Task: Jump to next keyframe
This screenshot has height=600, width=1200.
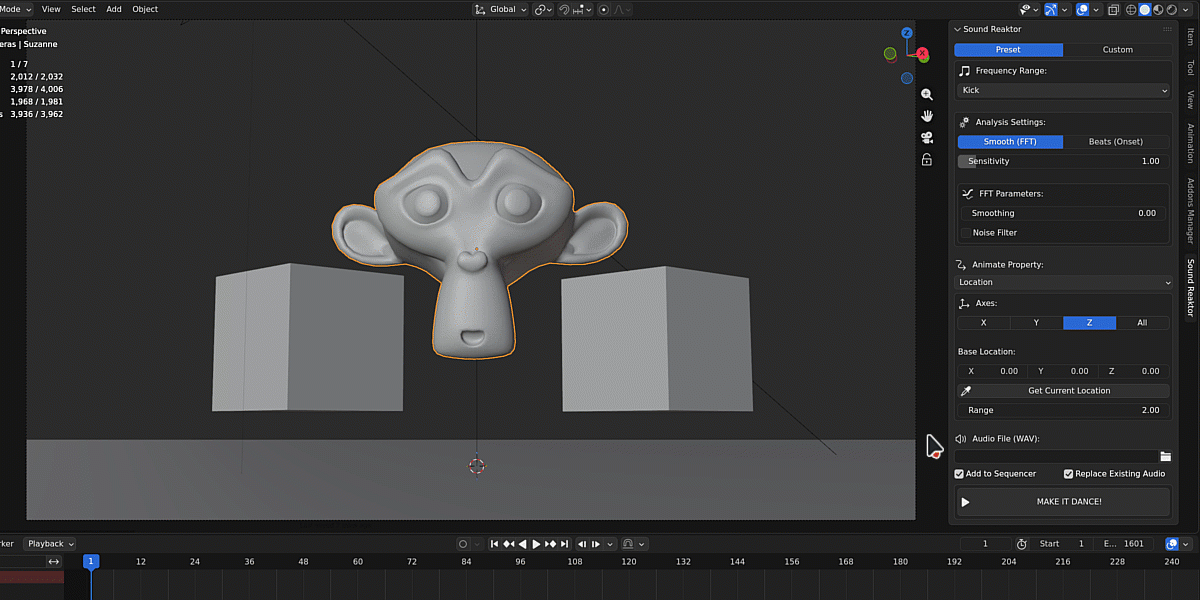Action: click(550, 544)
